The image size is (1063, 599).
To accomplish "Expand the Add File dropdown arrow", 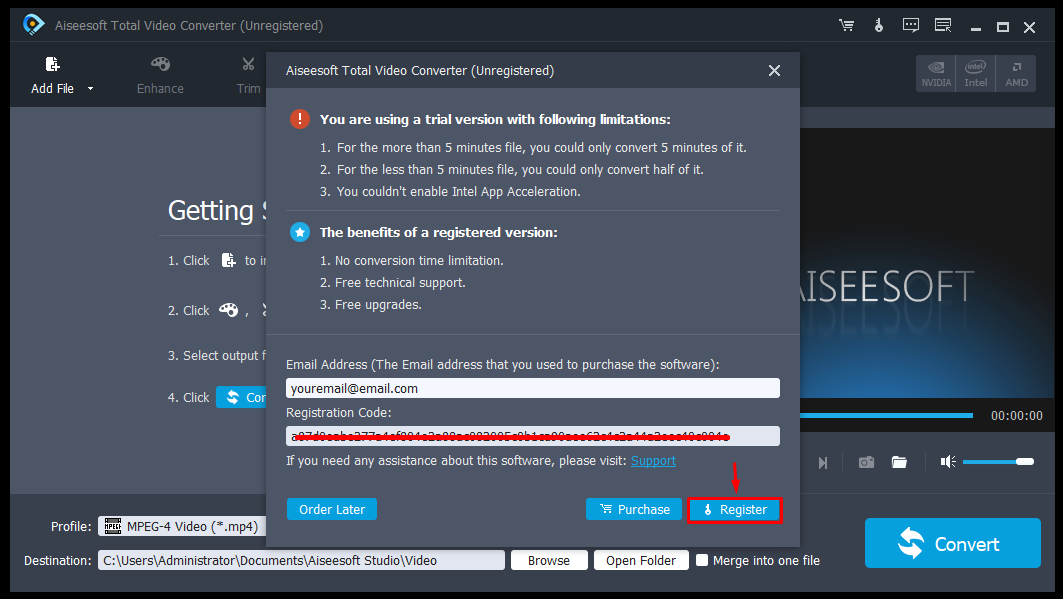I will 91,89.
